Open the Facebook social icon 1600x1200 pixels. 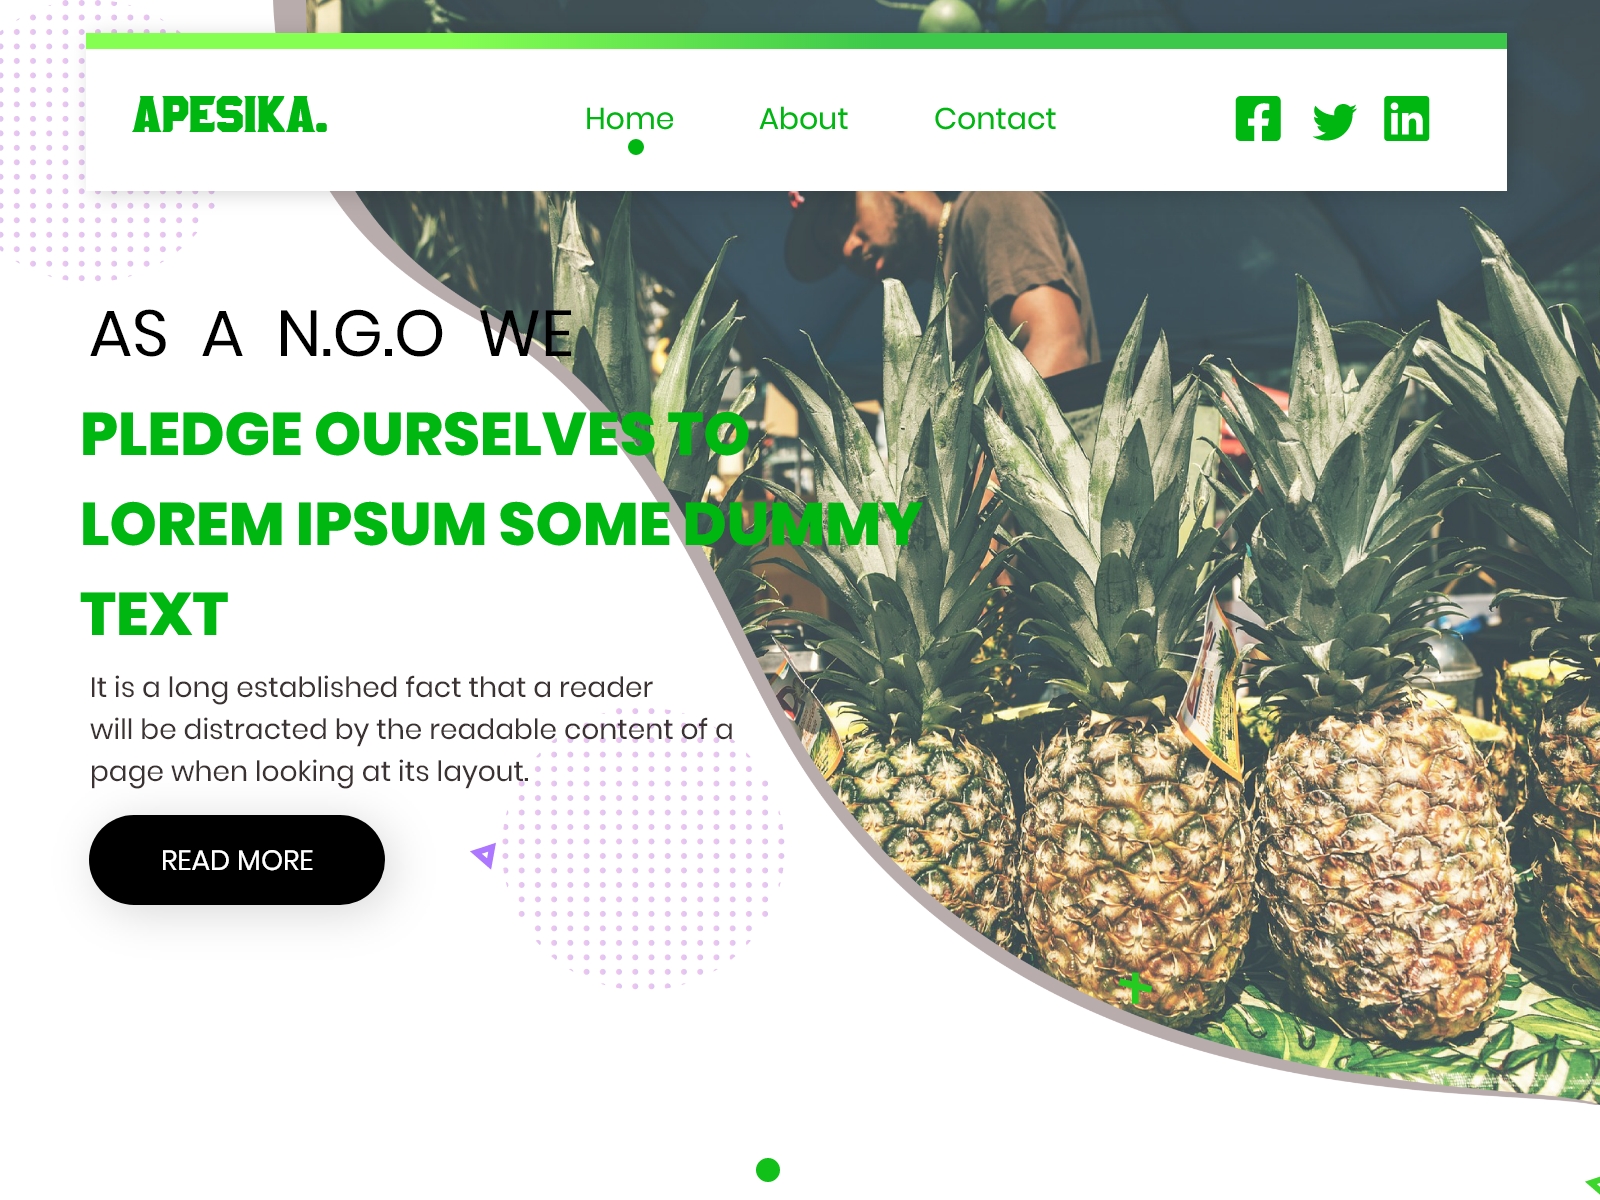pyautogui.click(x=1258, y=119)
